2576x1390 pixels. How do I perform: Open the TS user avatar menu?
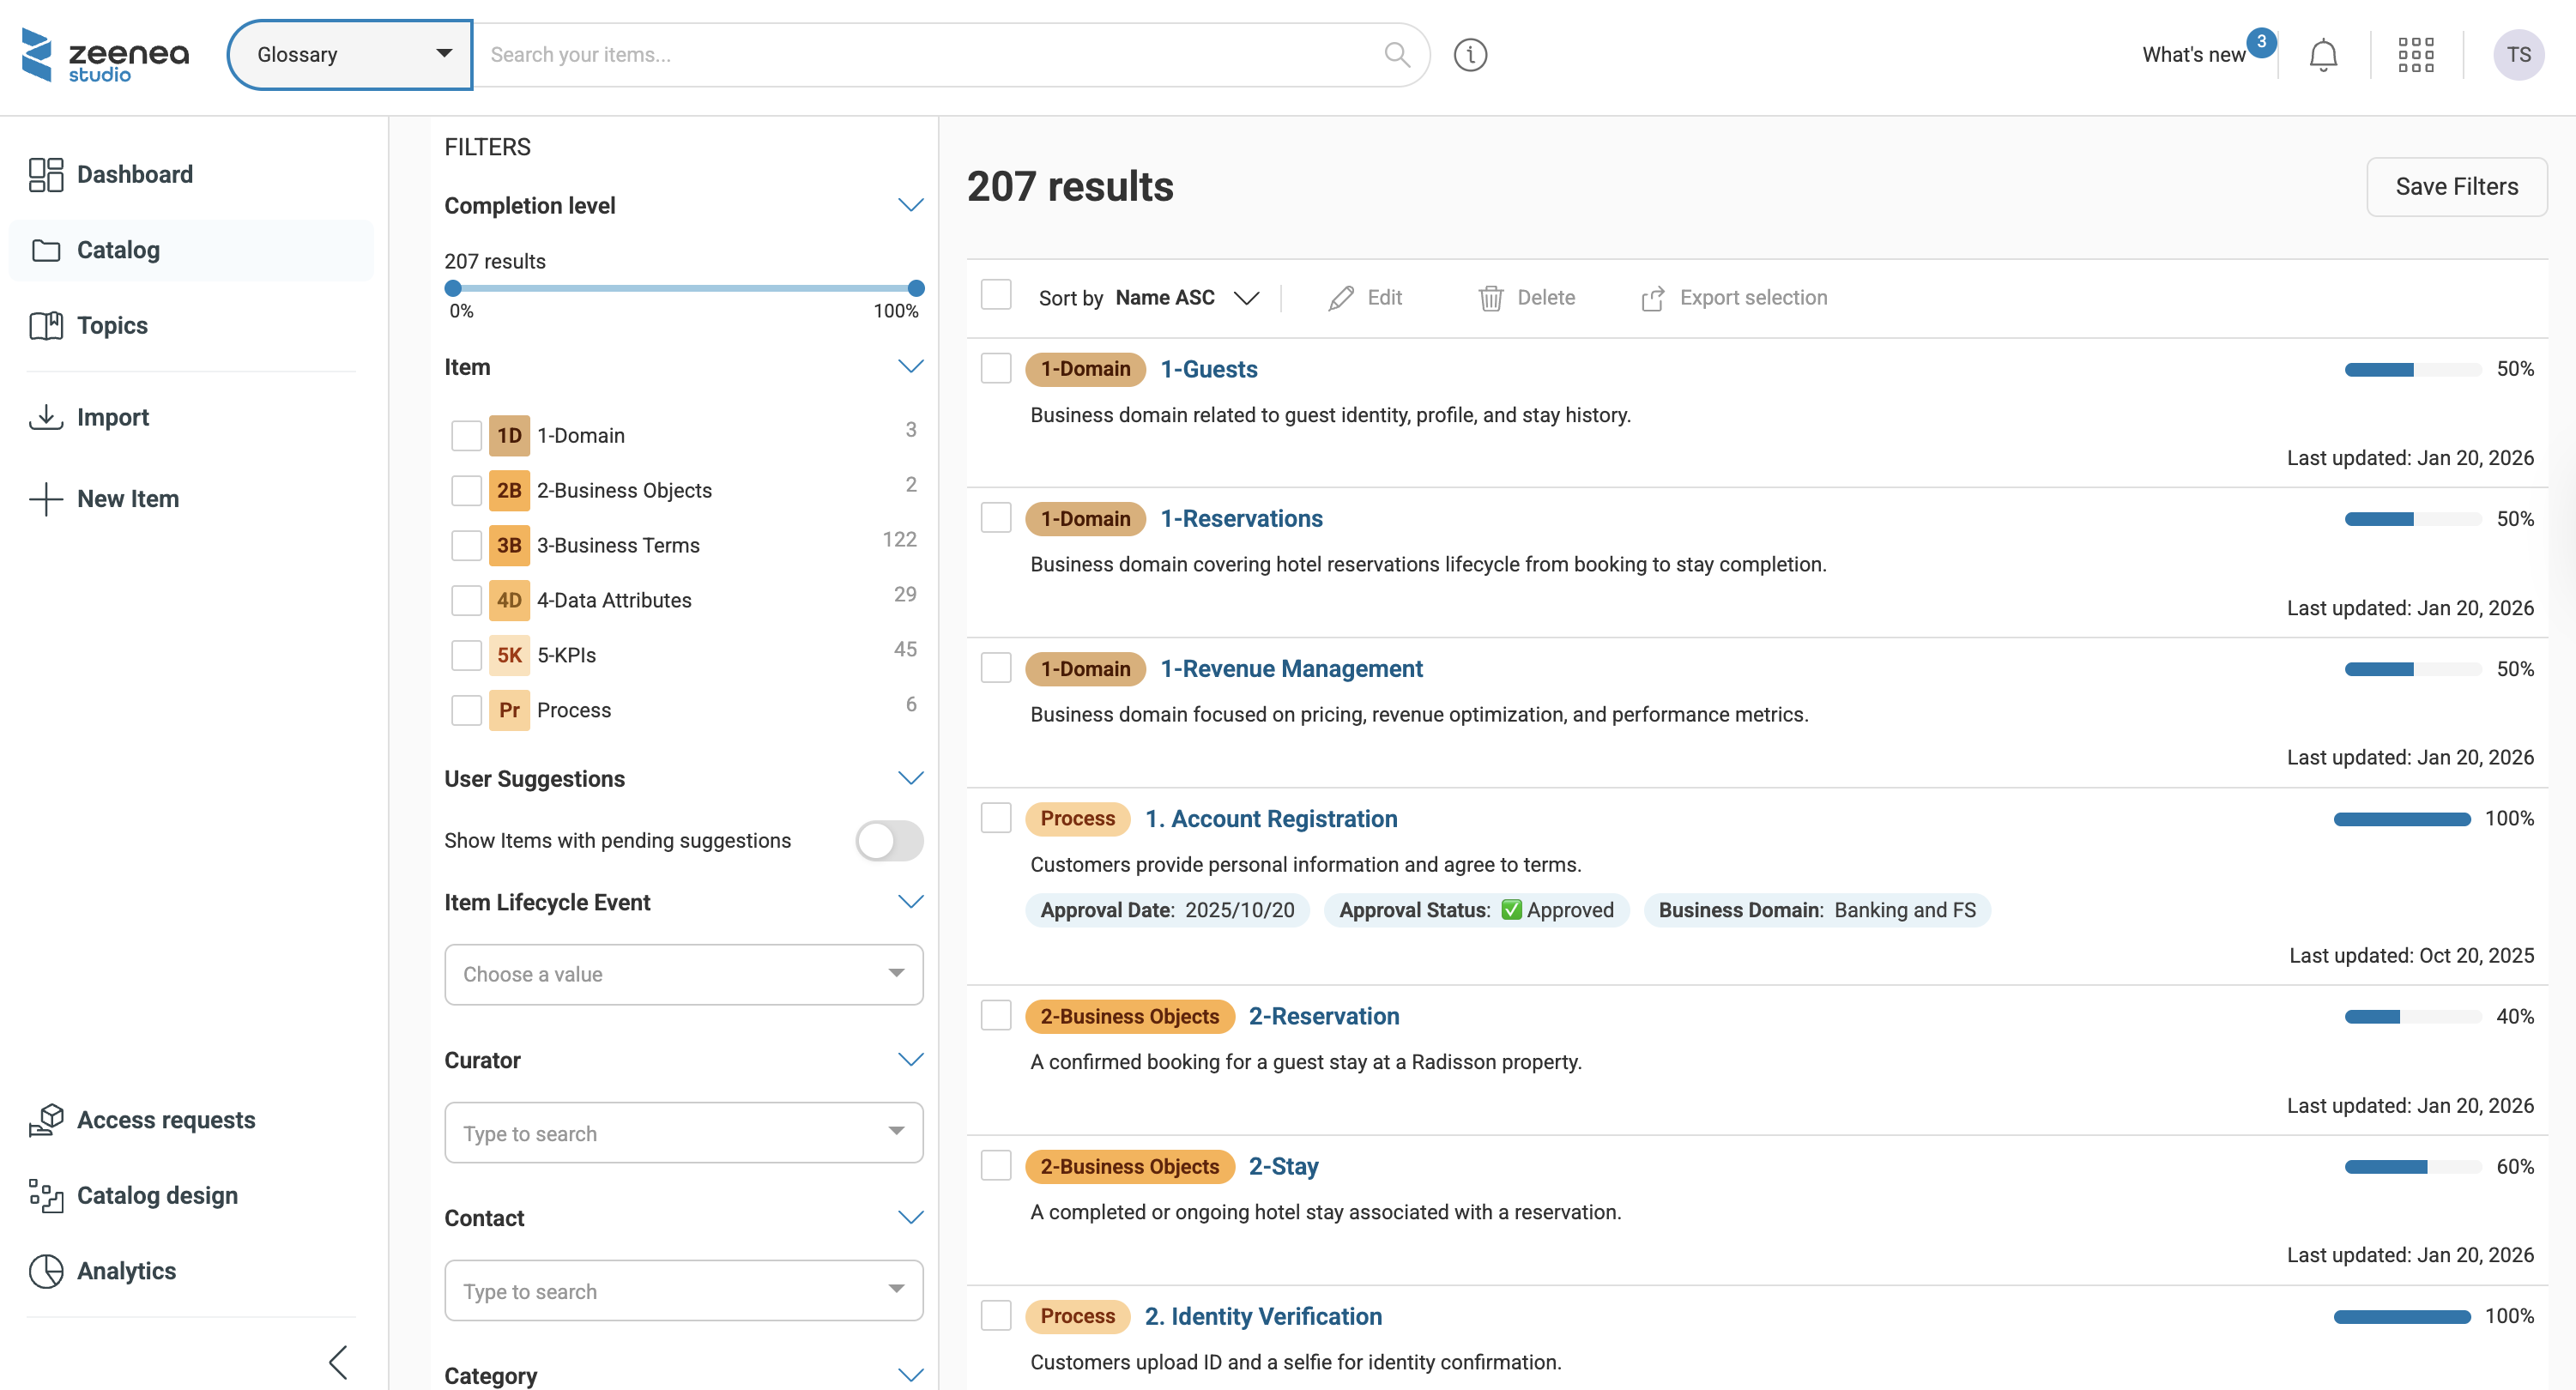pyautogui.click(x=2517, y=55)
